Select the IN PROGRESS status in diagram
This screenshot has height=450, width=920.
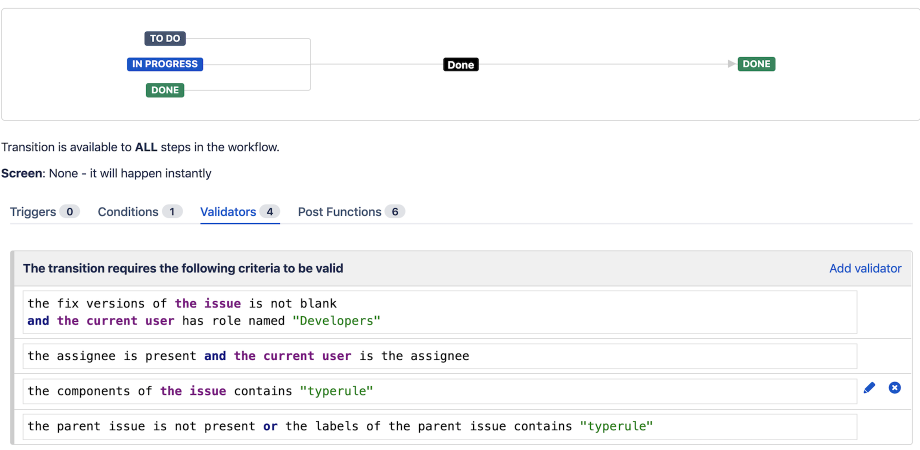tap(165, 64)
